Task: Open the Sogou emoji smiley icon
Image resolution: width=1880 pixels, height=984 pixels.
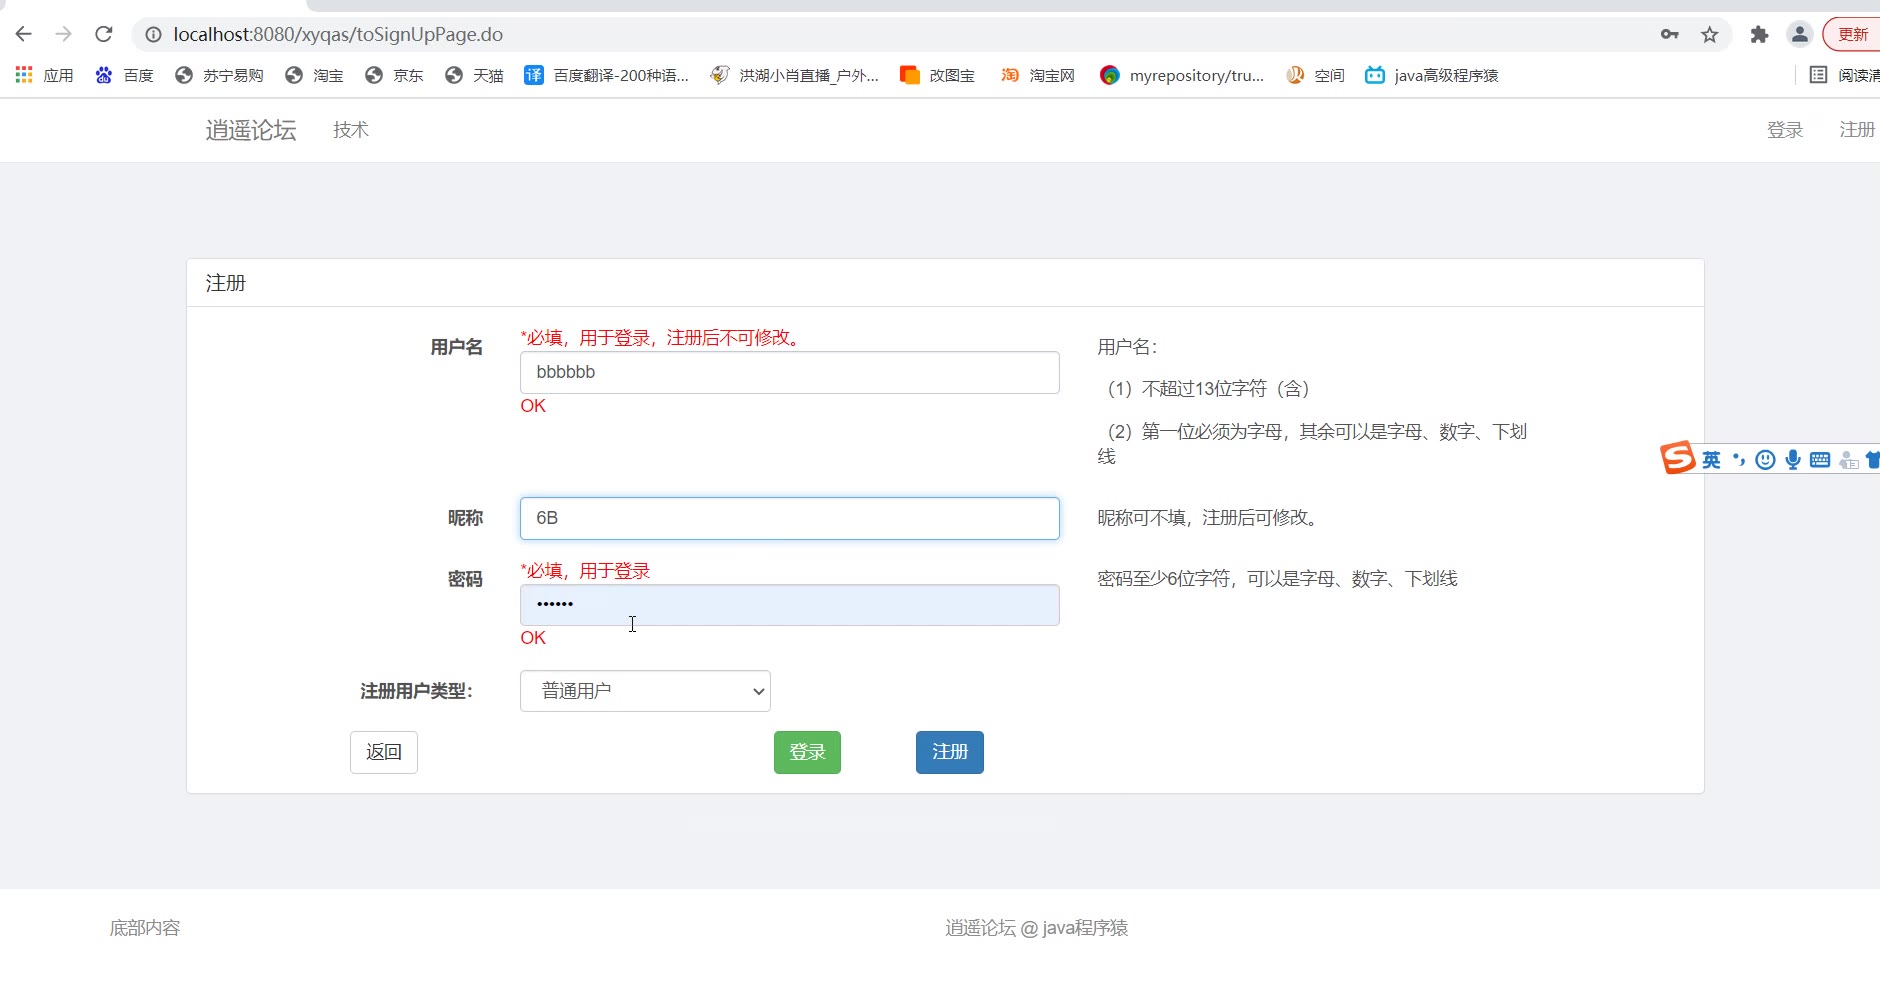Action: click(x=1766, y=460)
